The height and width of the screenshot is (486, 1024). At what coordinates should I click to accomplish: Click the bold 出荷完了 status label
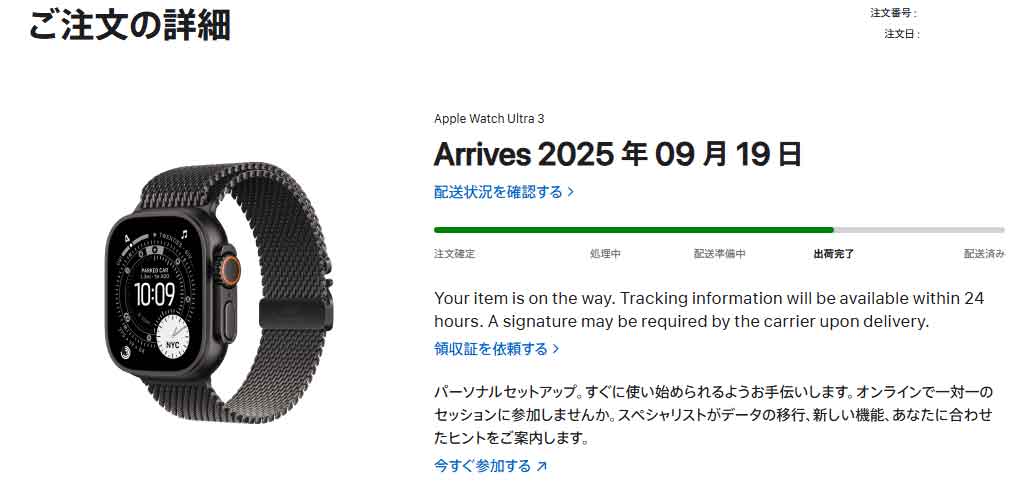(x=834, y=254)
